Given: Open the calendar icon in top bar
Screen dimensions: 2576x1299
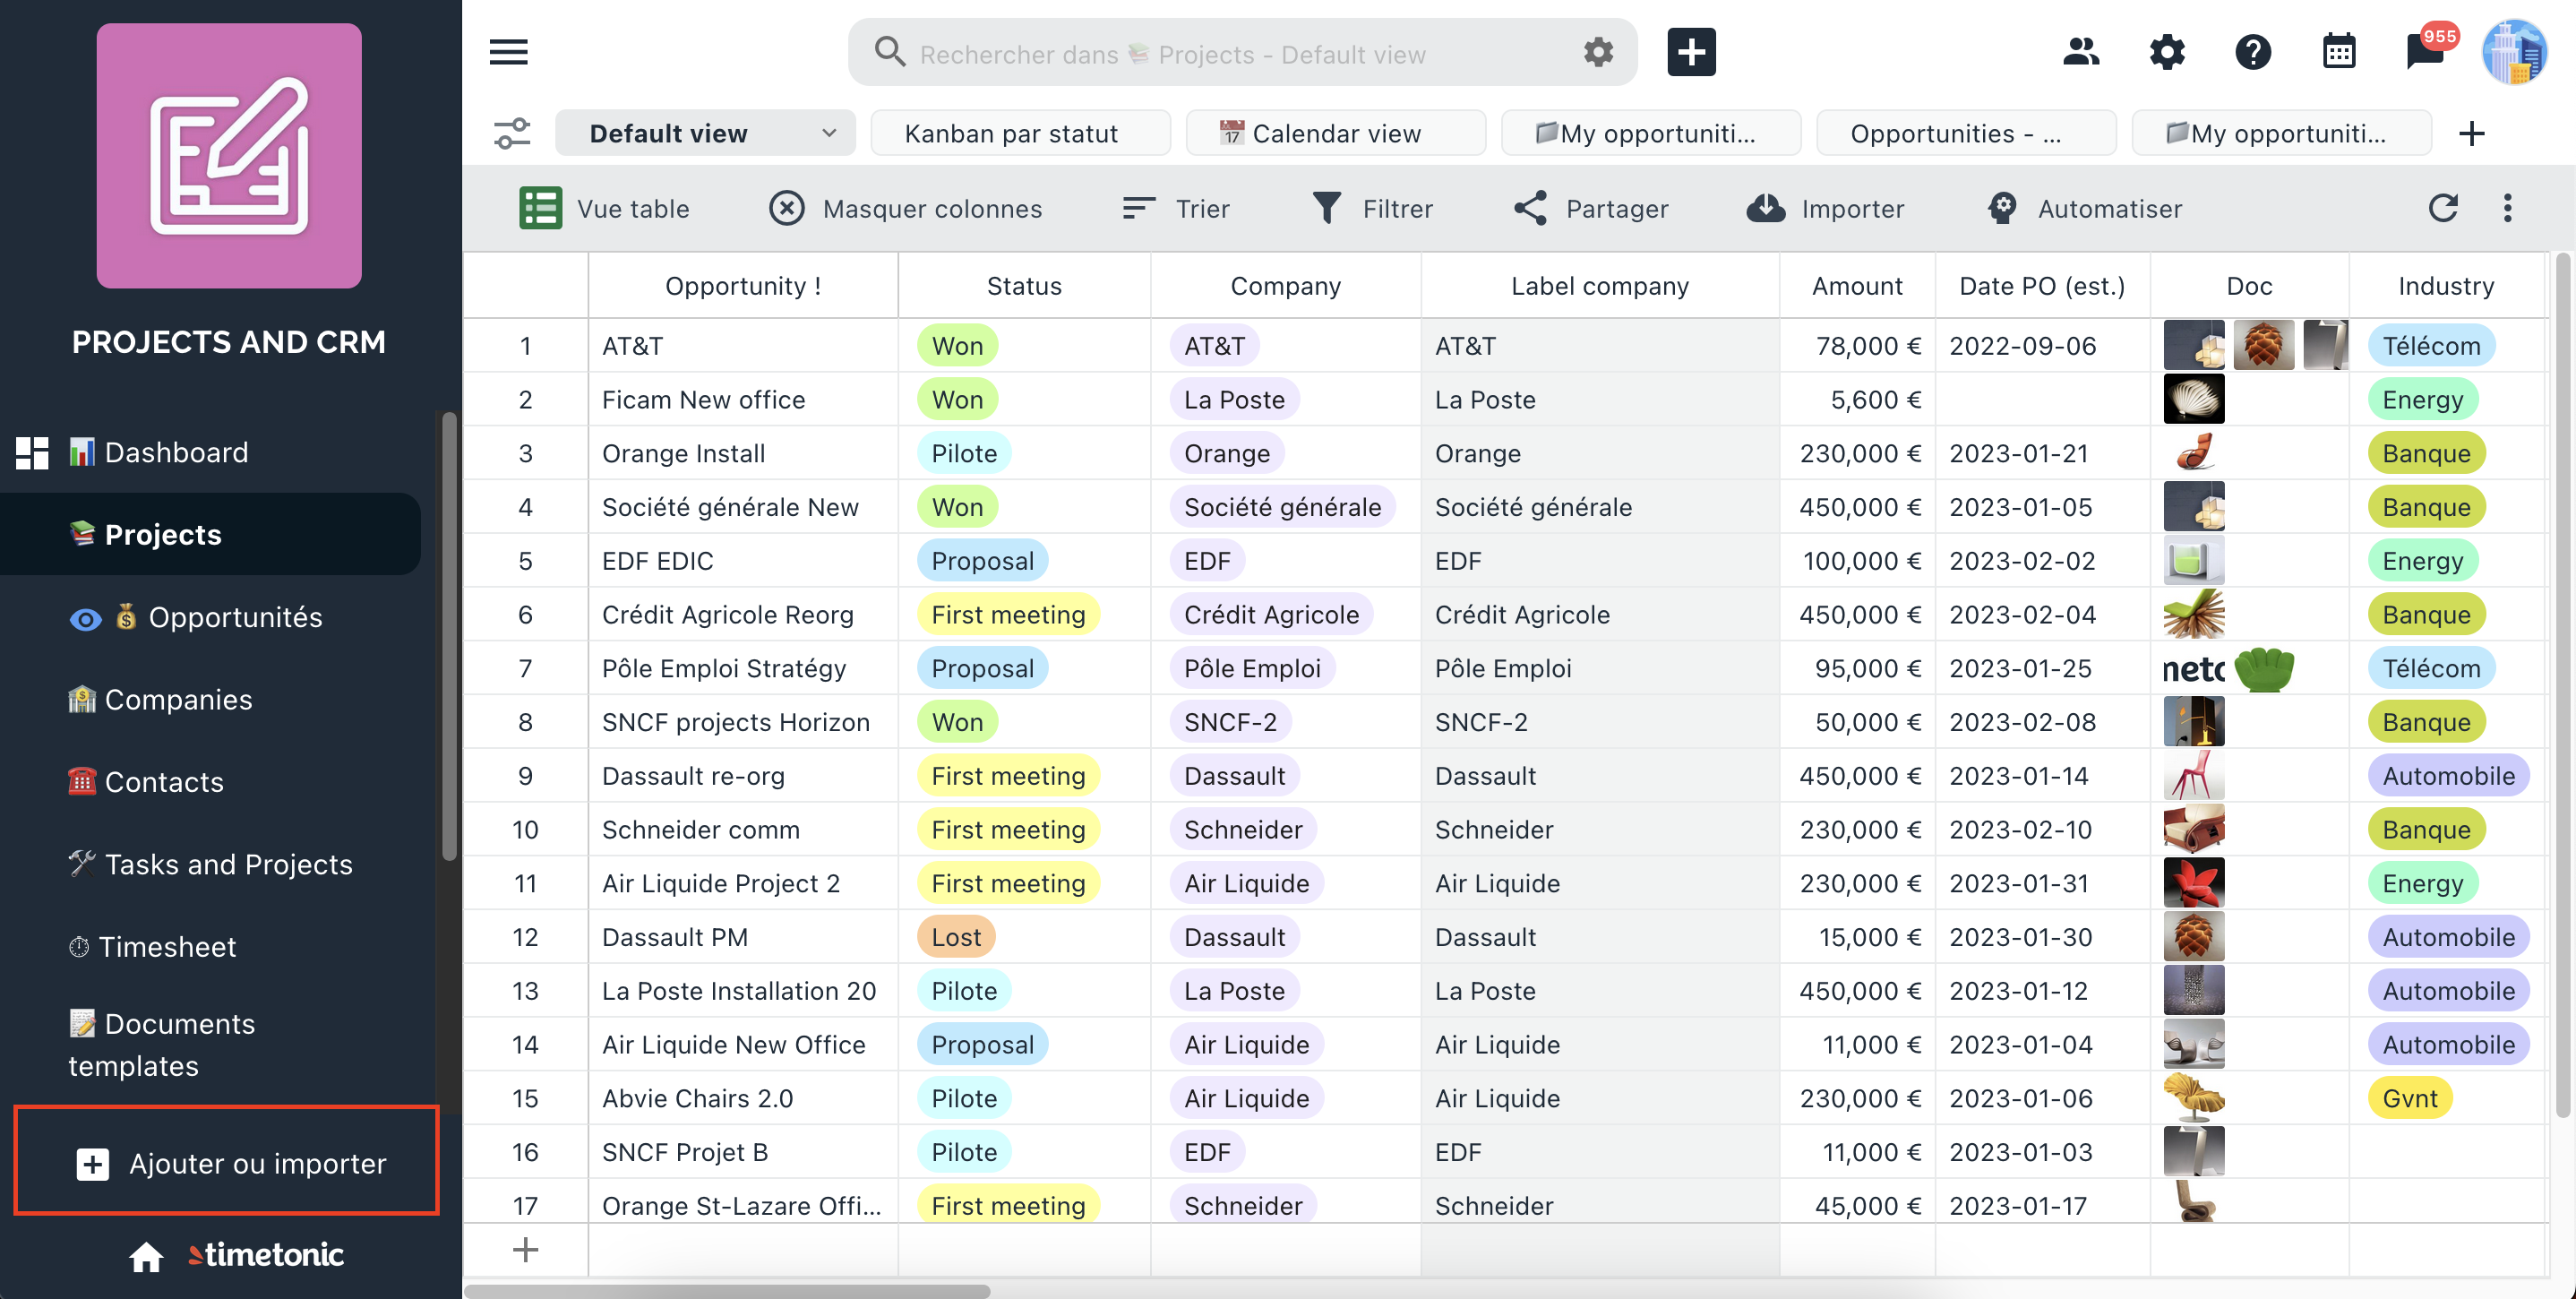Looking at the screenshot, I should pyautogui.click(x=2338, y=52).
